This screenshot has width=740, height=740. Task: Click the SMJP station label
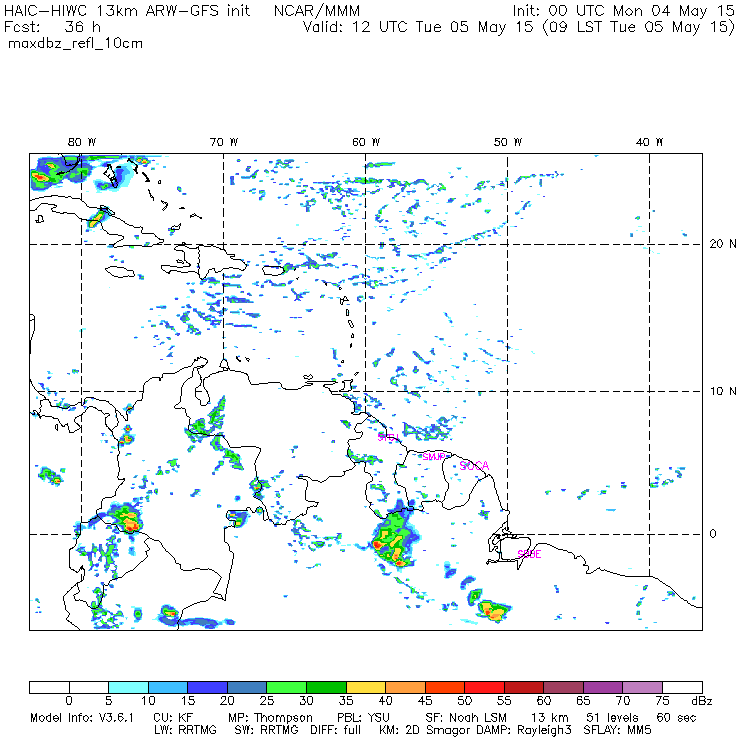point(434,457)
